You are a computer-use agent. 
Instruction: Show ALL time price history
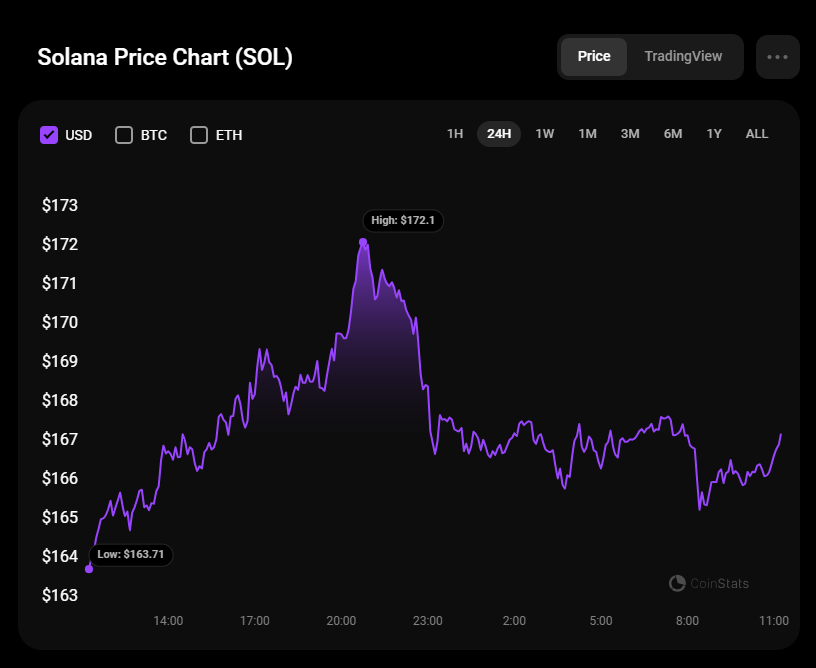[757, 134]
